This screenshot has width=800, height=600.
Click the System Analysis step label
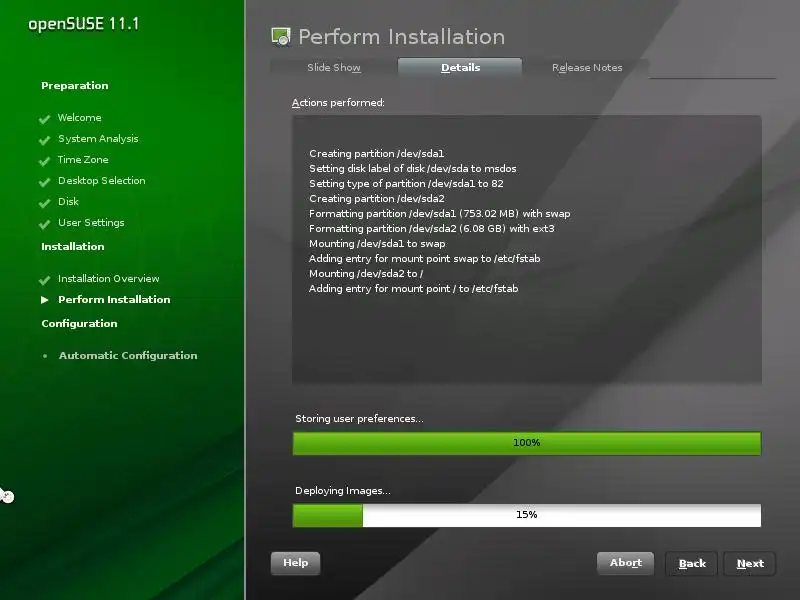tap(98, 139)
